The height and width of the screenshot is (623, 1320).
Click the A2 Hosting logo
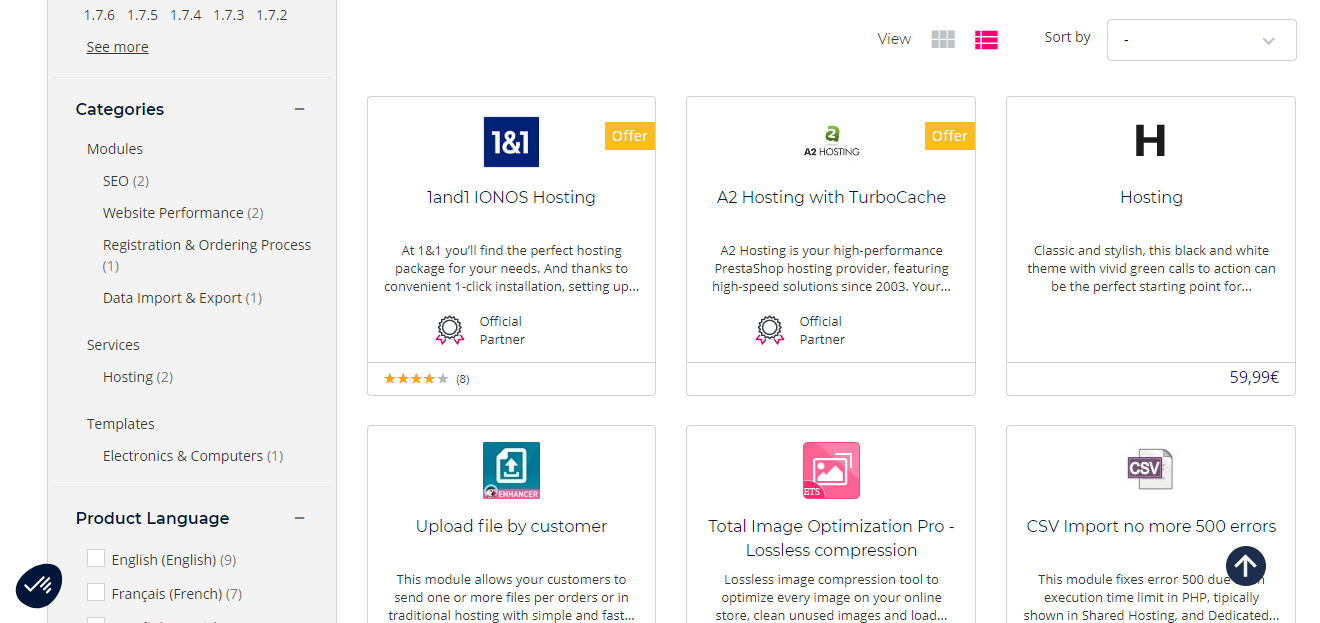click(831, 141)
